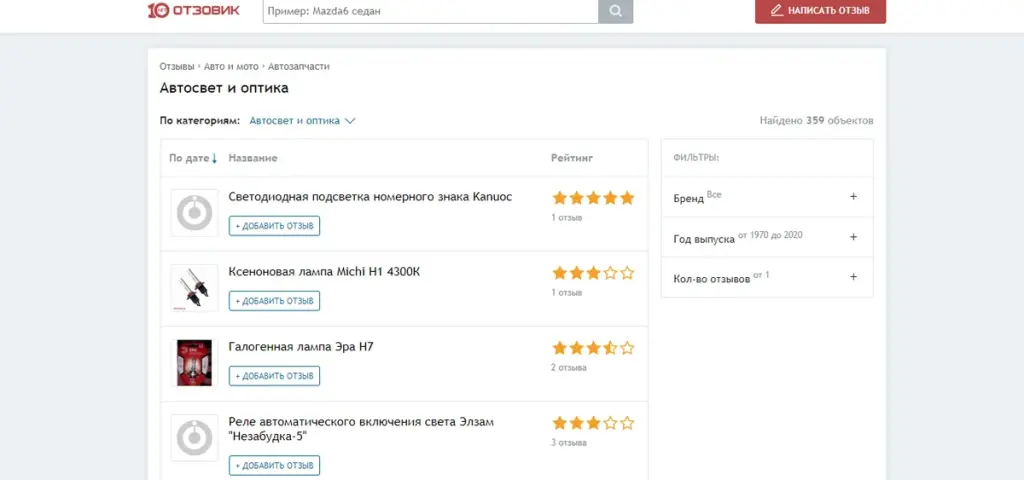This screenshot has height=480, width=1024.
Task: Click the Написать отзыв button
Action: coord(820,11)
